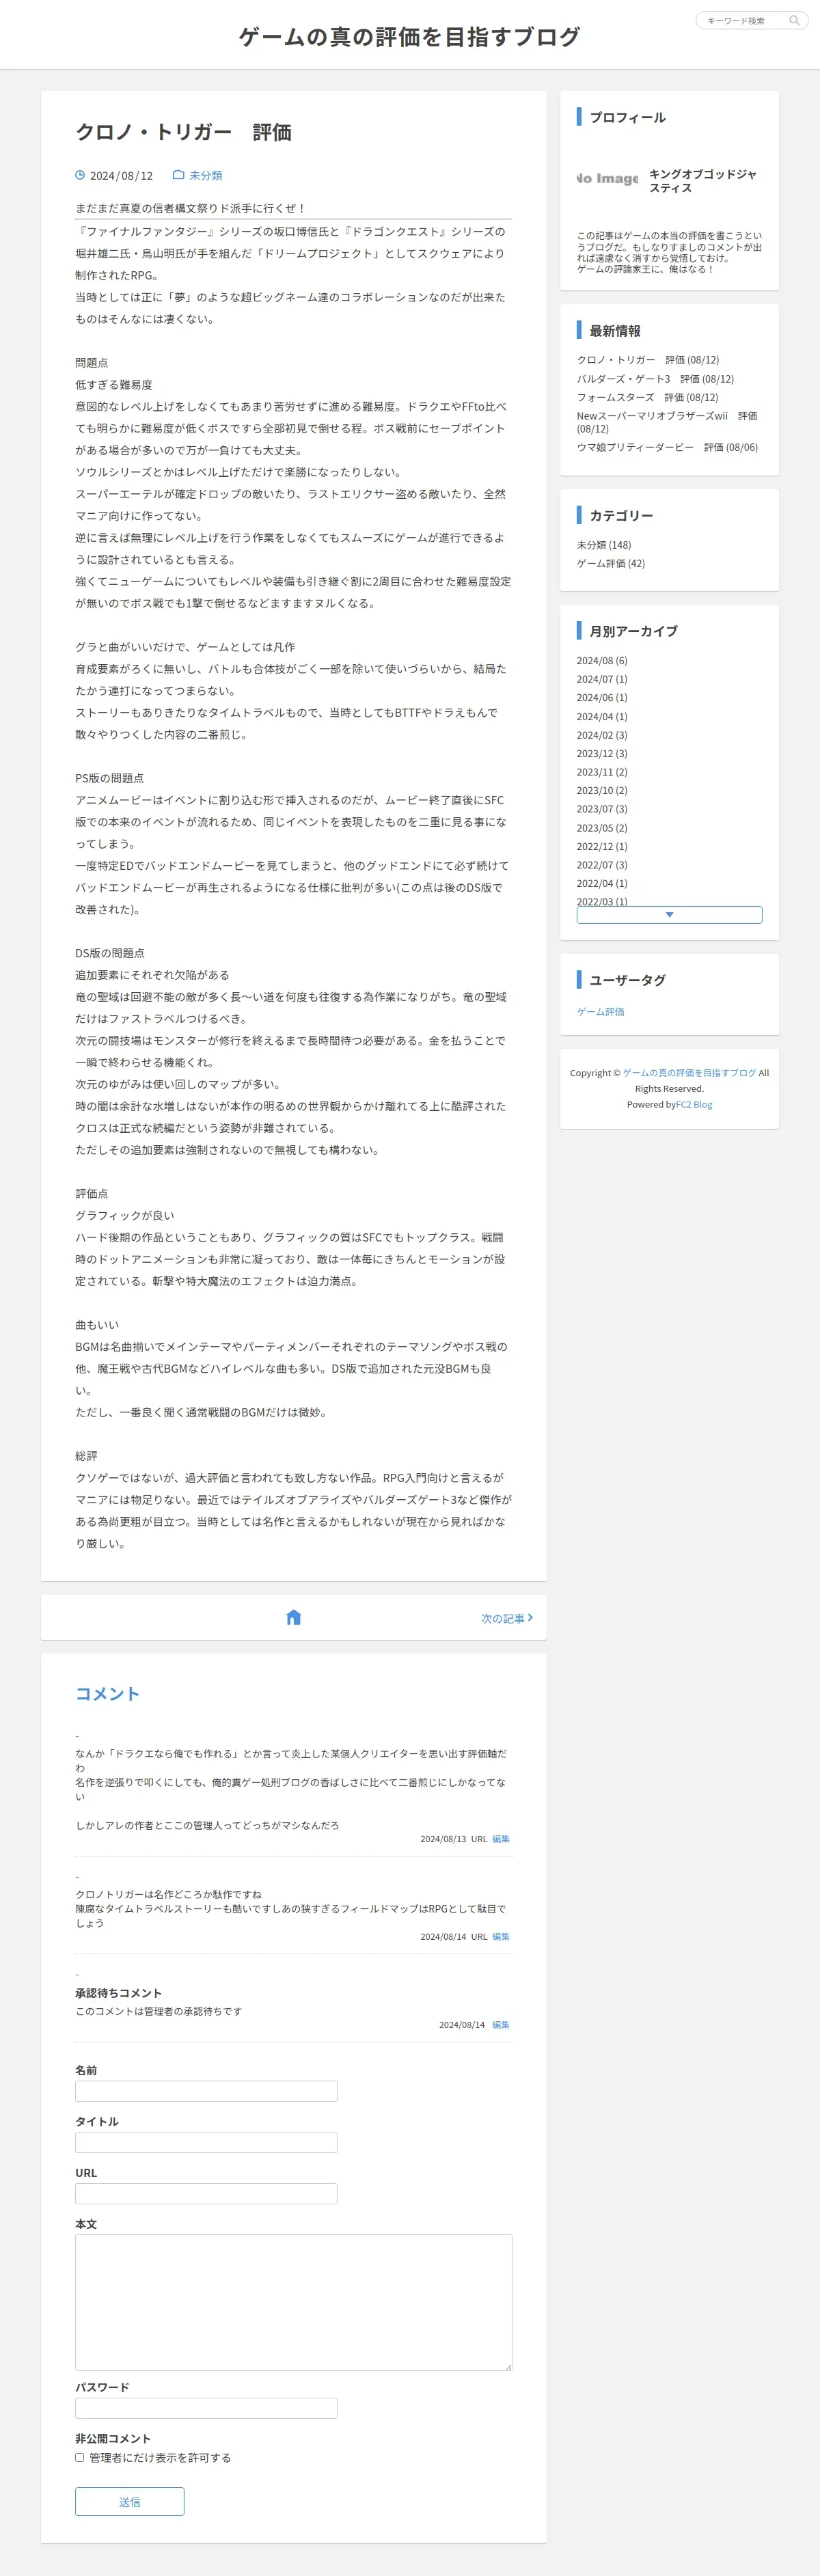Go to 次の記事 link
The height and width of the screenshot is (2576, 820).
tap(507, 1618)
